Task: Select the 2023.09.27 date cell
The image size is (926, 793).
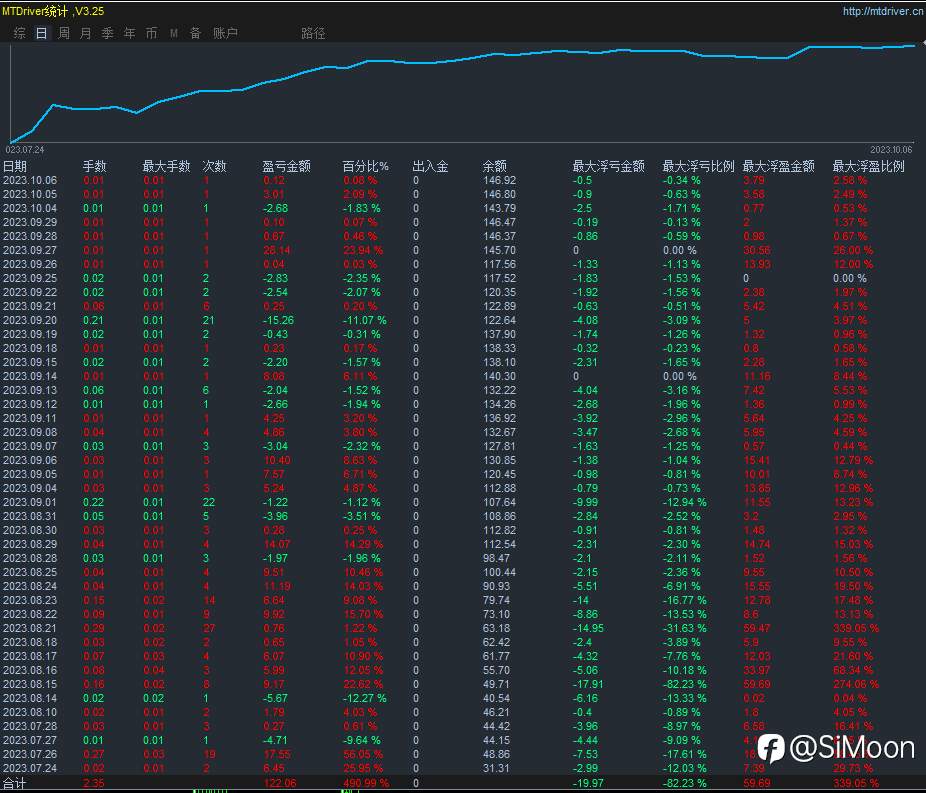Action: point(30,250)
